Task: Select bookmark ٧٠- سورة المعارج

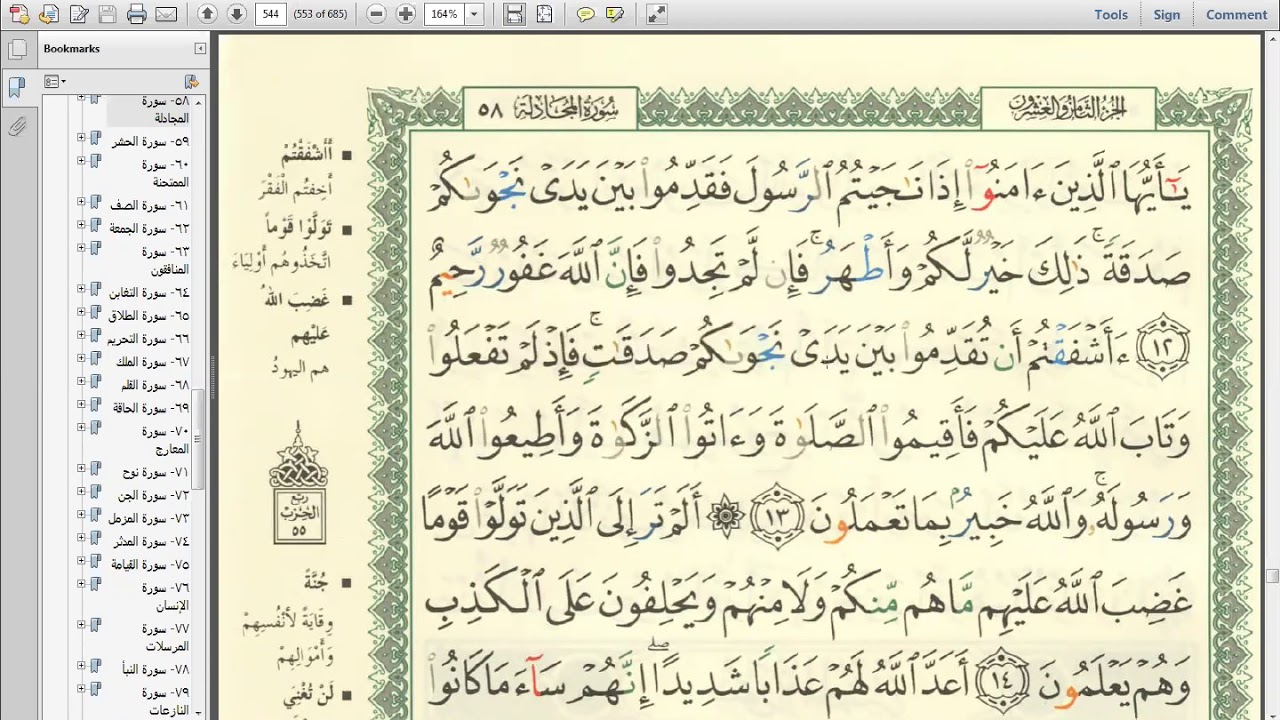Action: pos(165,440)
